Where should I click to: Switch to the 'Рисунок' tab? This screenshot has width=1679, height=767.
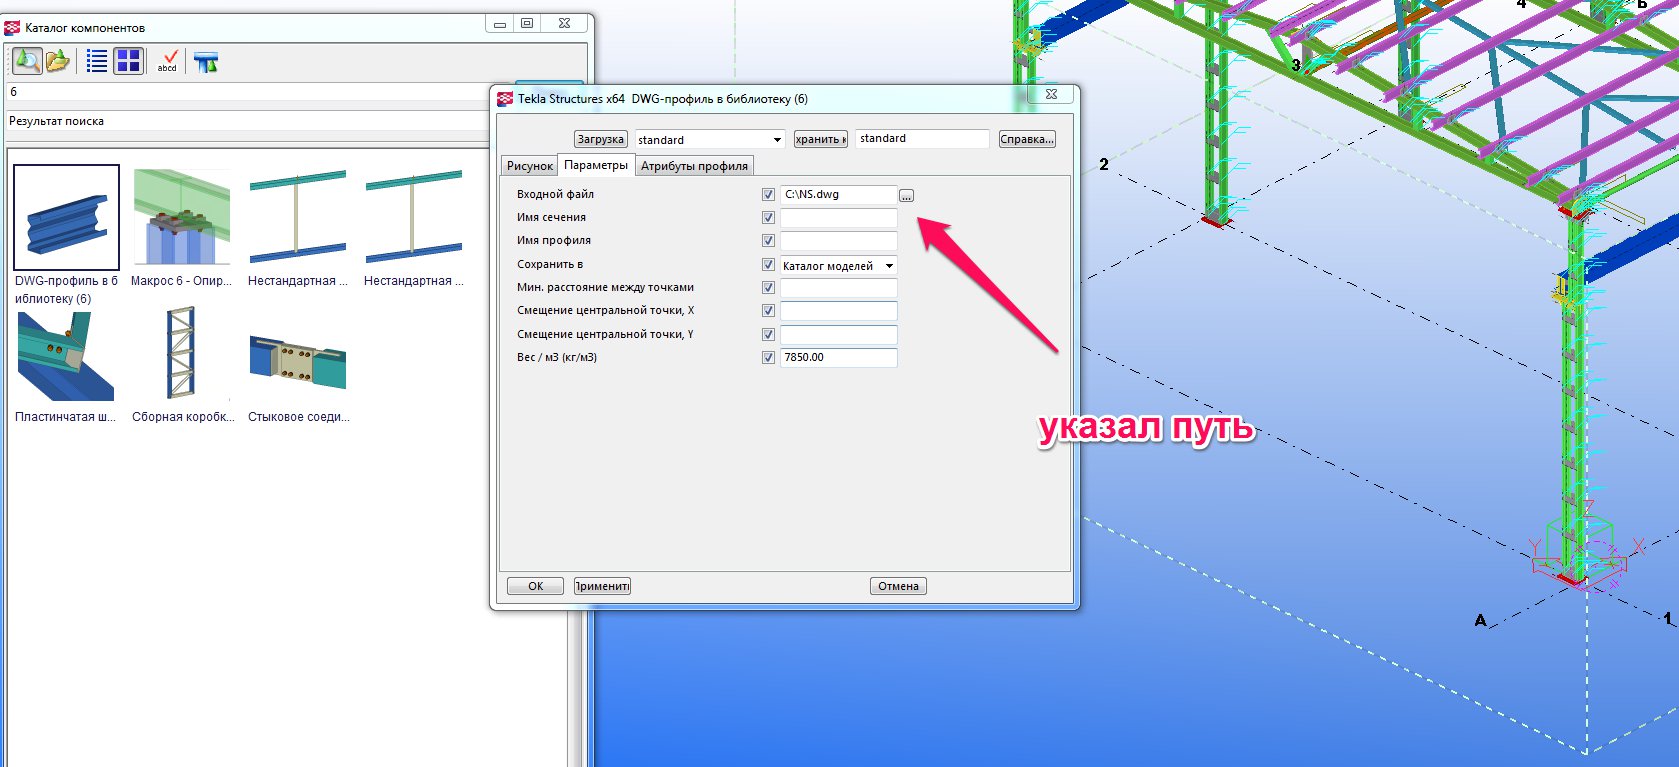coord(529,166)
